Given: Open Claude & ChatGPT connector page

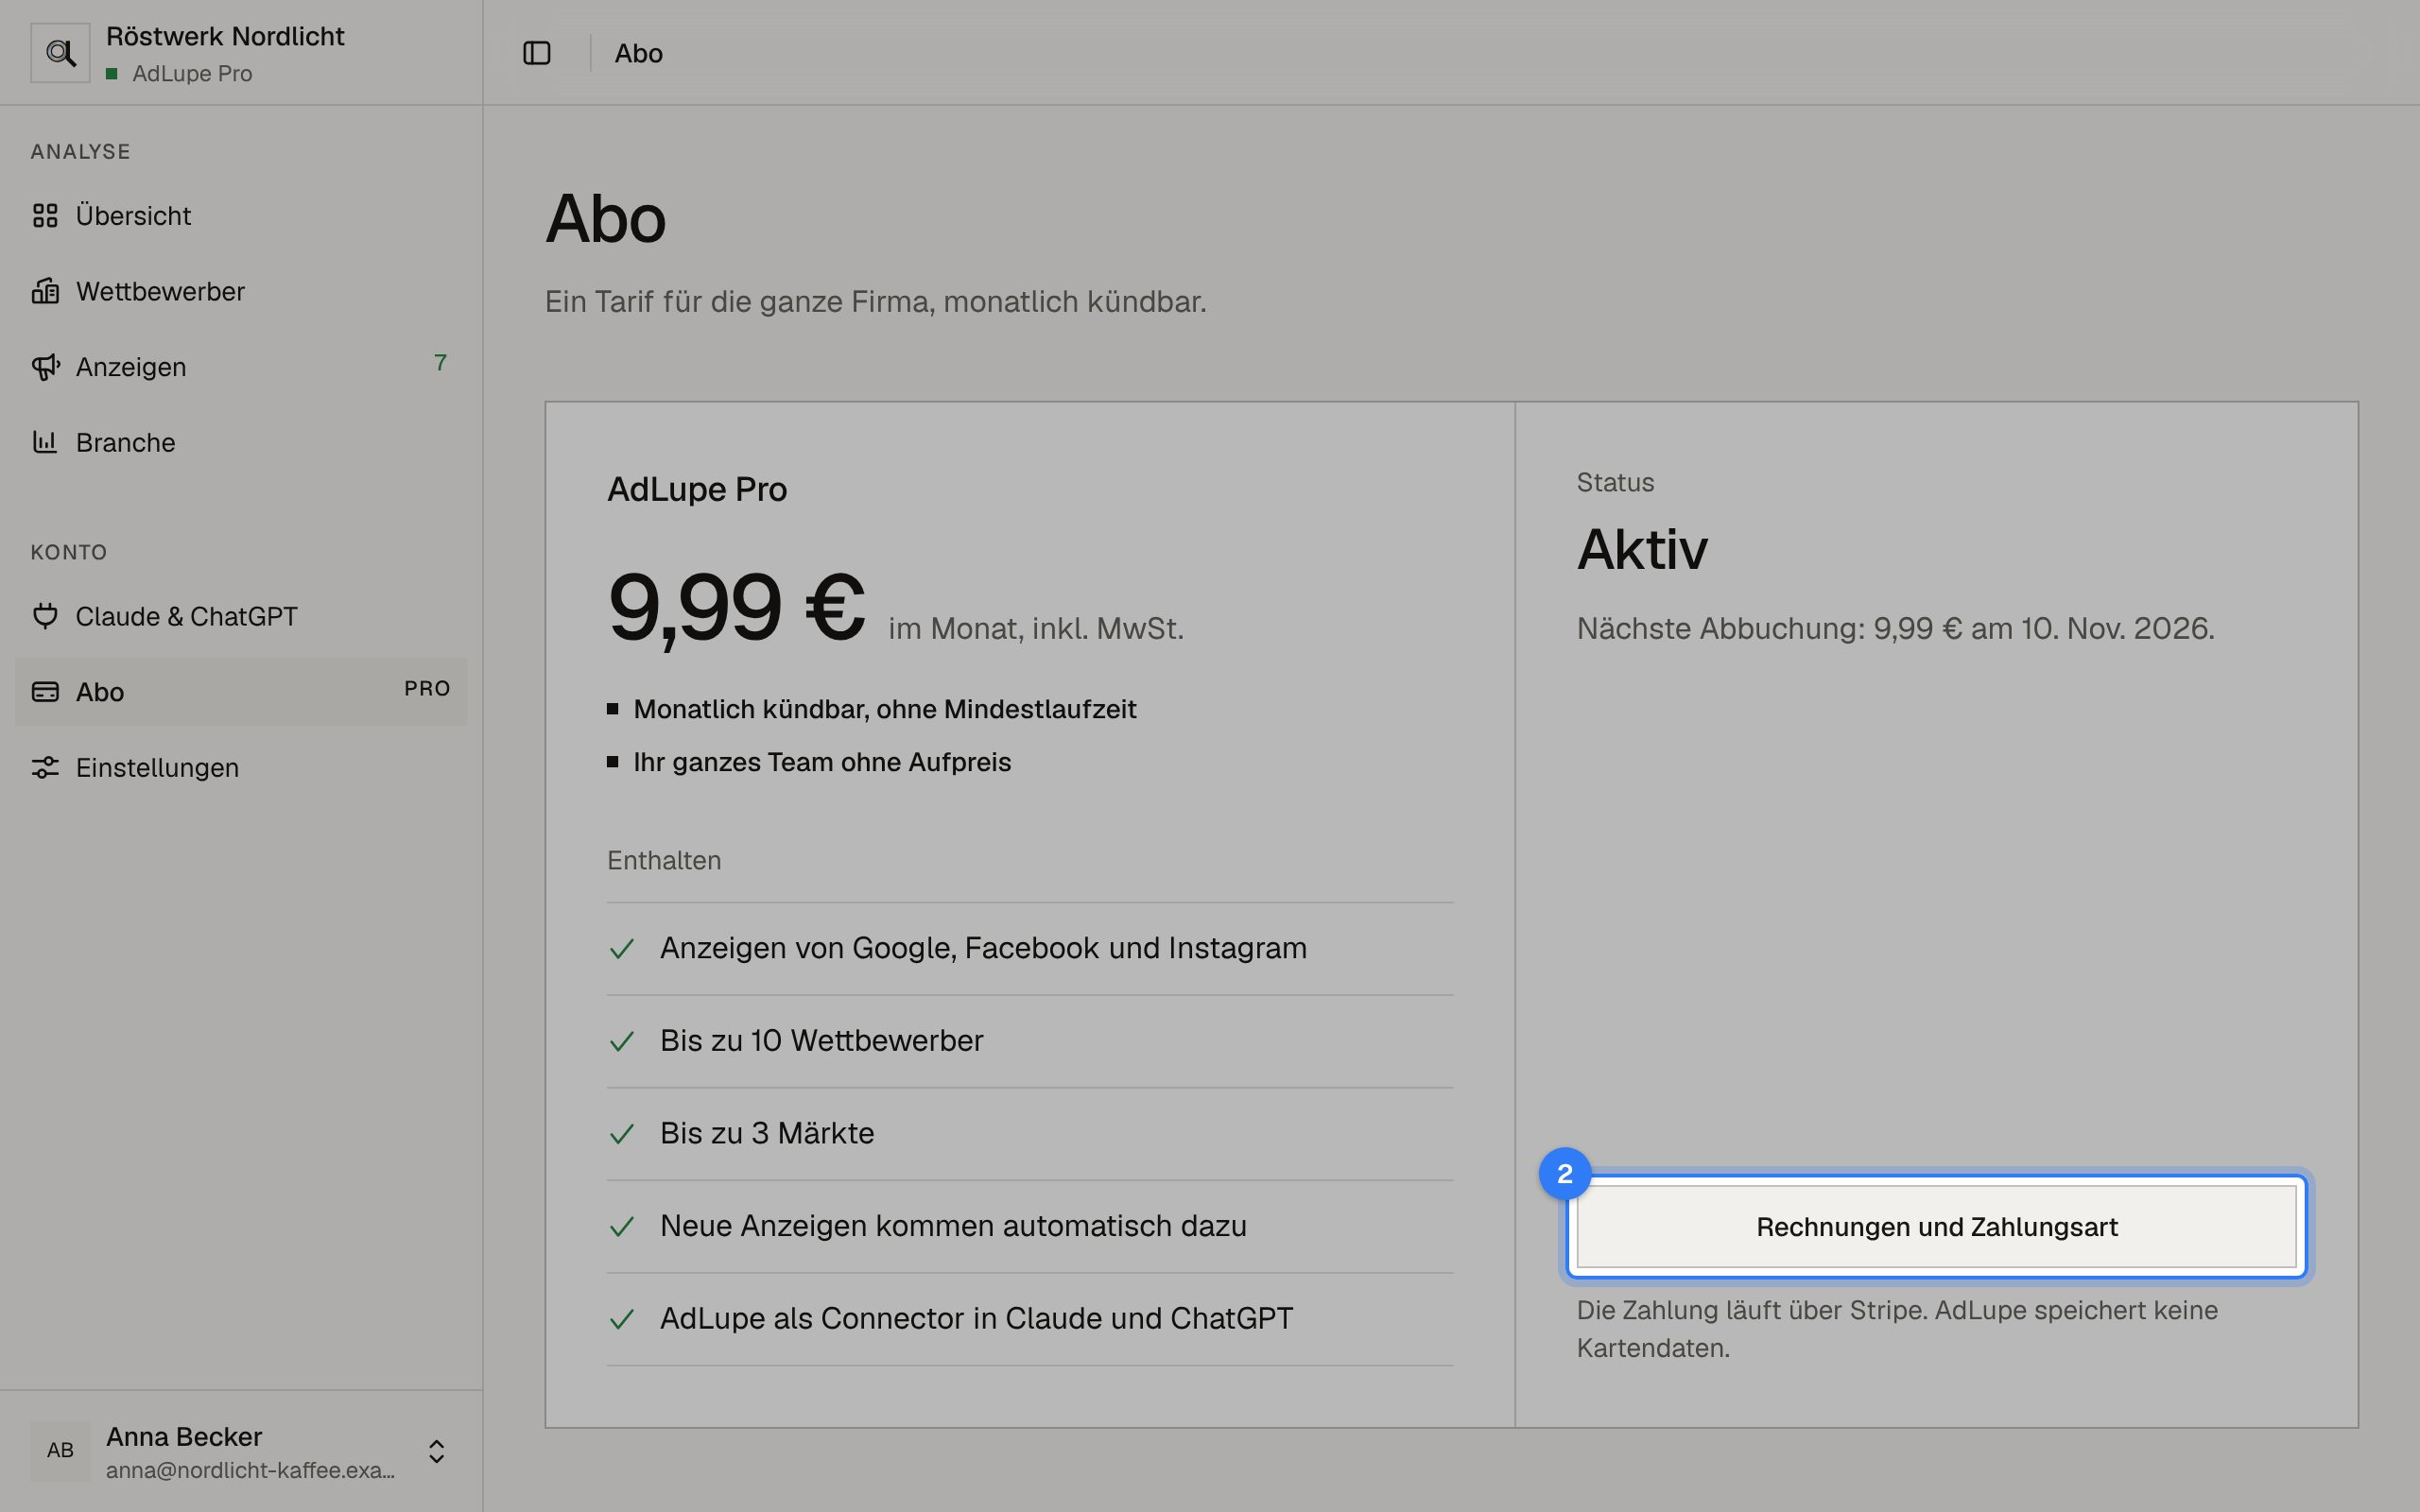Looking at the screenshot, I should click(241, 616).
